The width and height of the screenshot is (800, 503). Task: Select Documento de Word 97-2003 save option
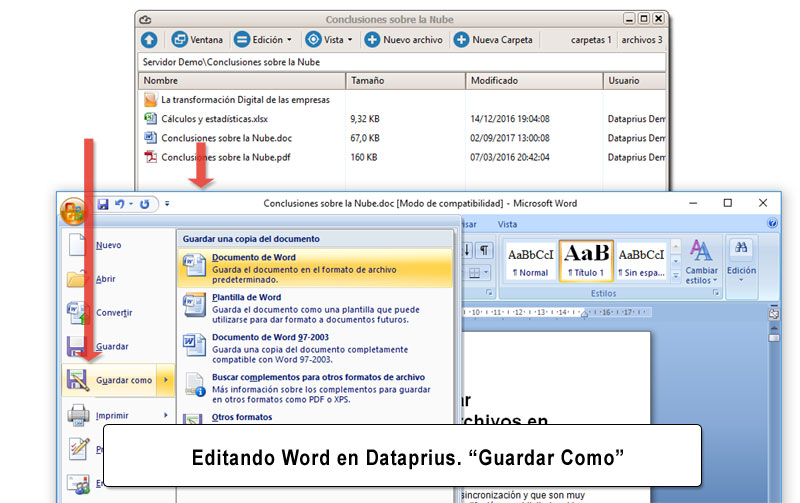[x=315, y=348]
